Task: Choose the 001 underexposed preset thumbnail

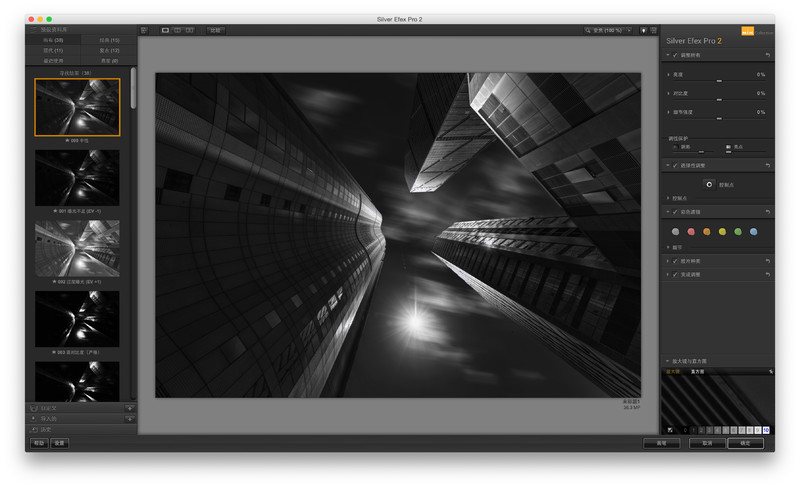Action: tap(77, 178)
